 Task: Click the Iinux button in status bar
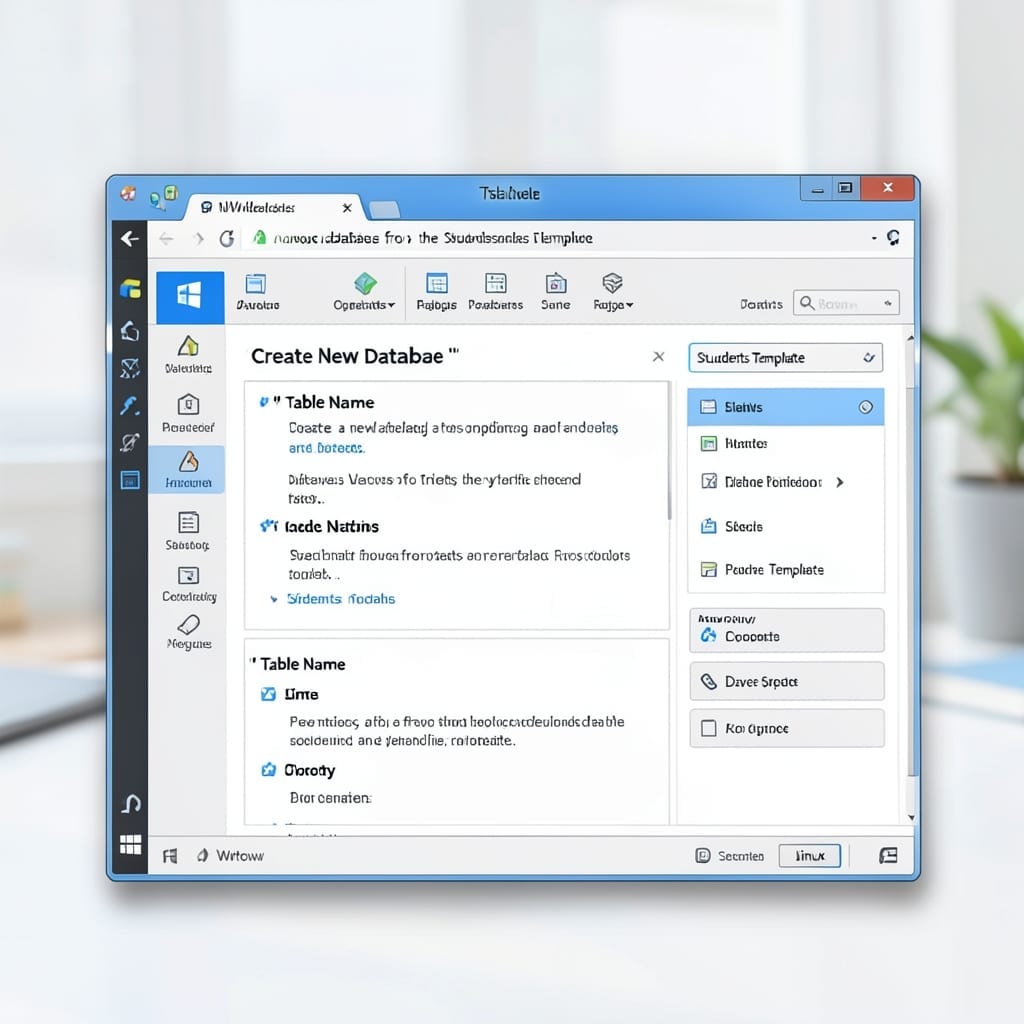[x=810, y=856]
